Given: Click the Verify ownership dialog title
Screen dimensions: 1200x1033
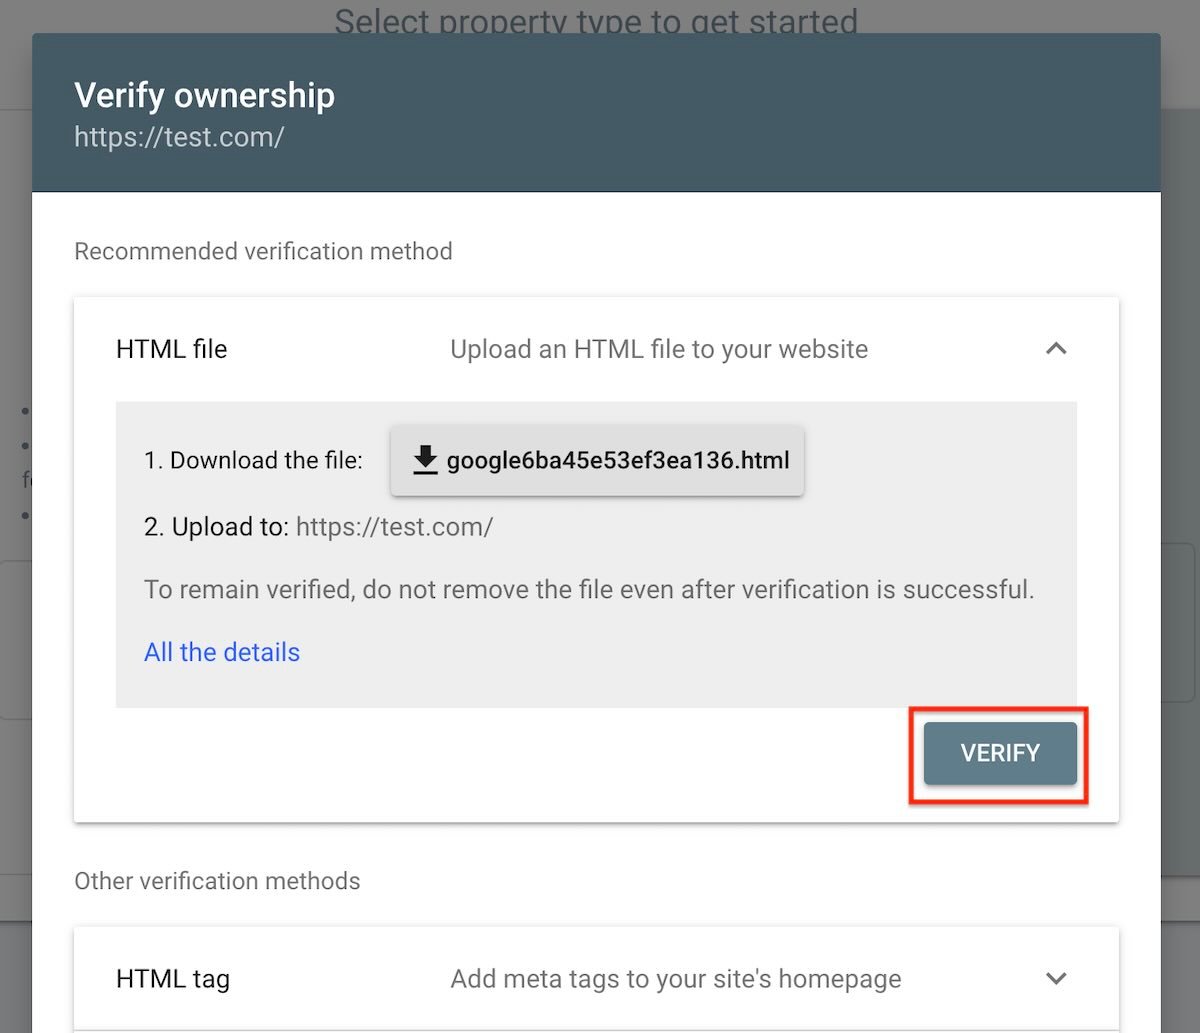Looking at the screenshot, I should pyautogui.click(x=204, y=96).
